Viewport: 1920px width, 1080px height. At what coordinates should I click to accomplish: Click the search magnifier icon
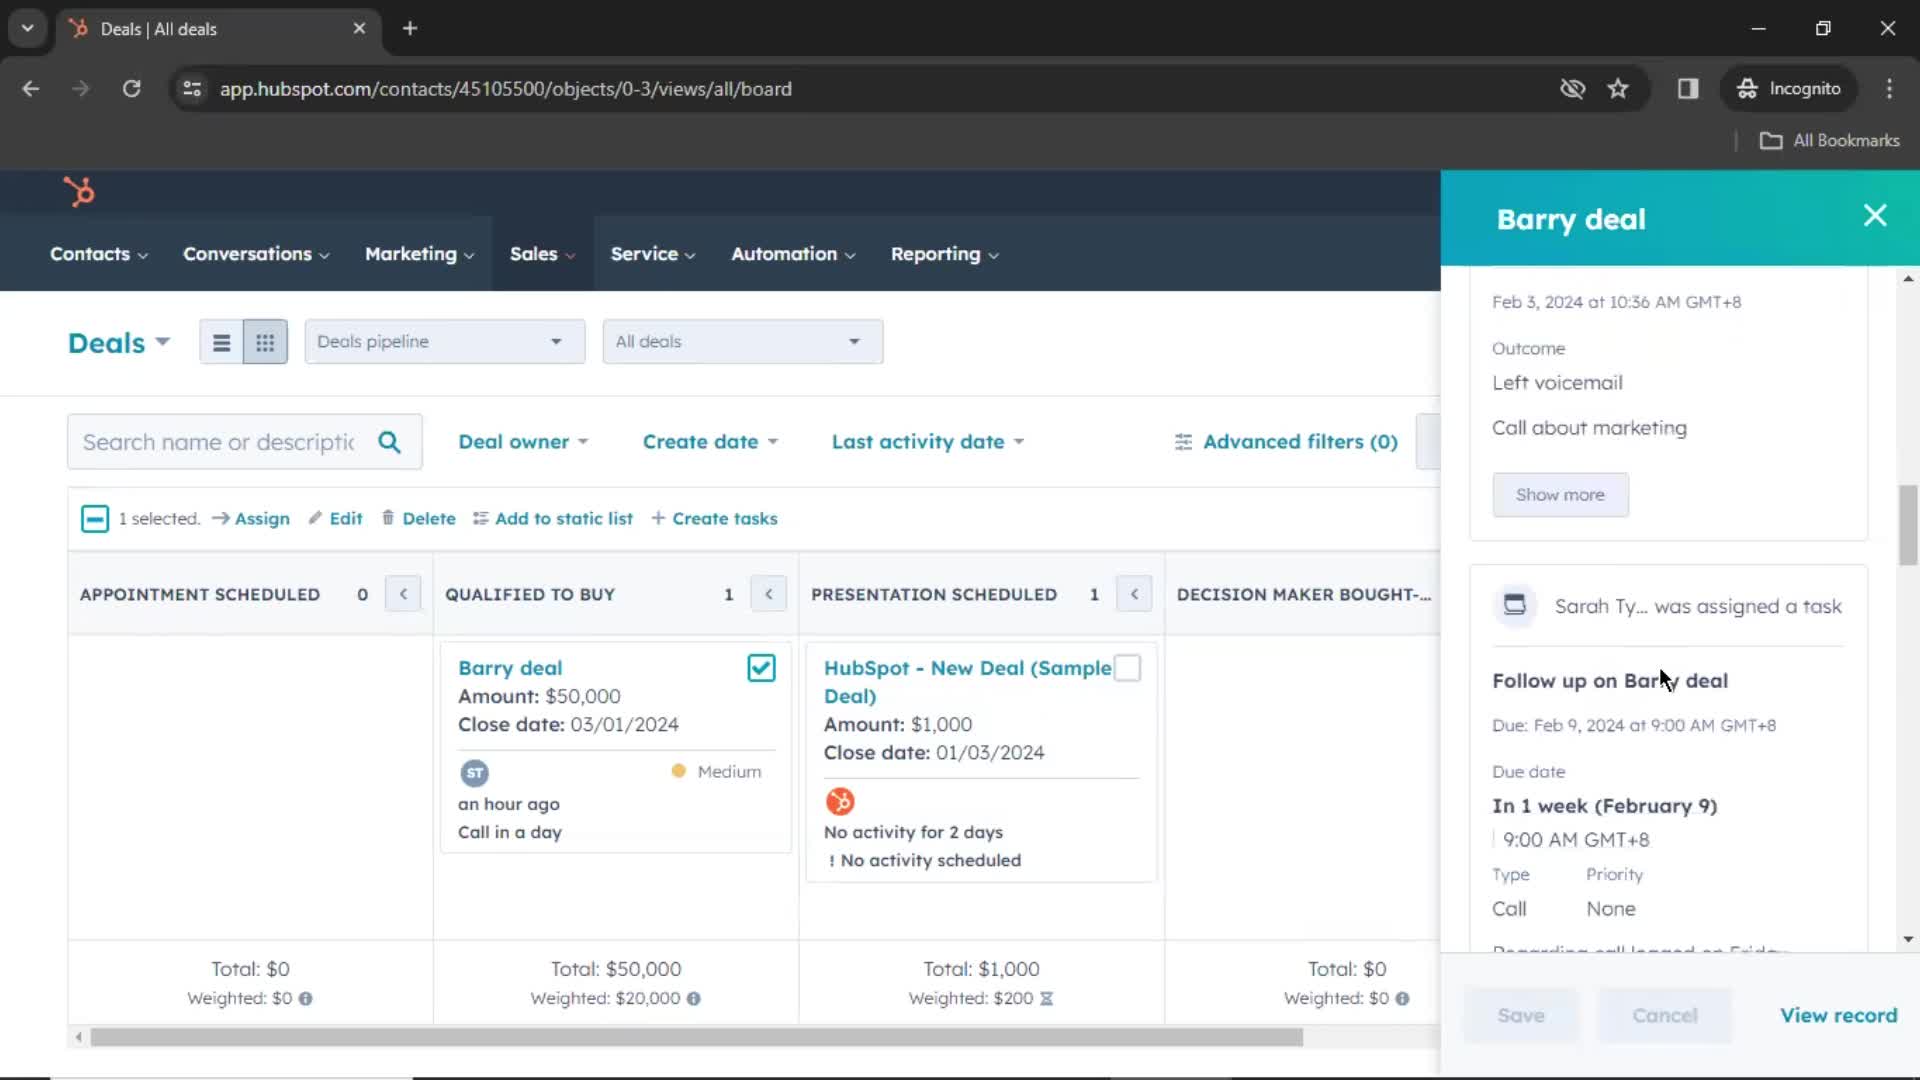389,442
